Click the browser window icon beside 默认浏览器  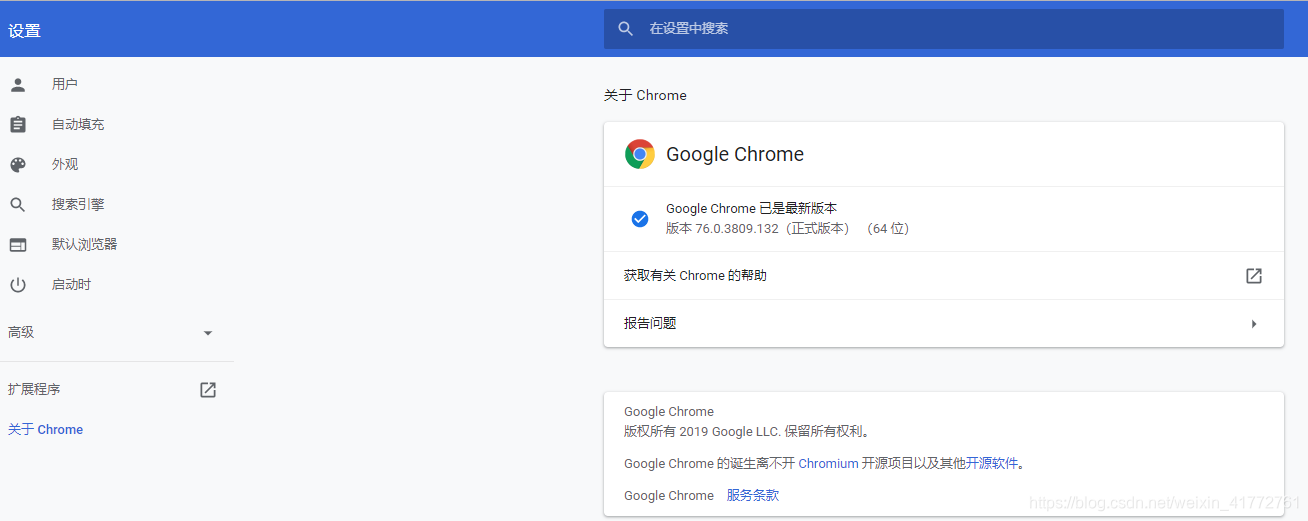coord(18,245)
